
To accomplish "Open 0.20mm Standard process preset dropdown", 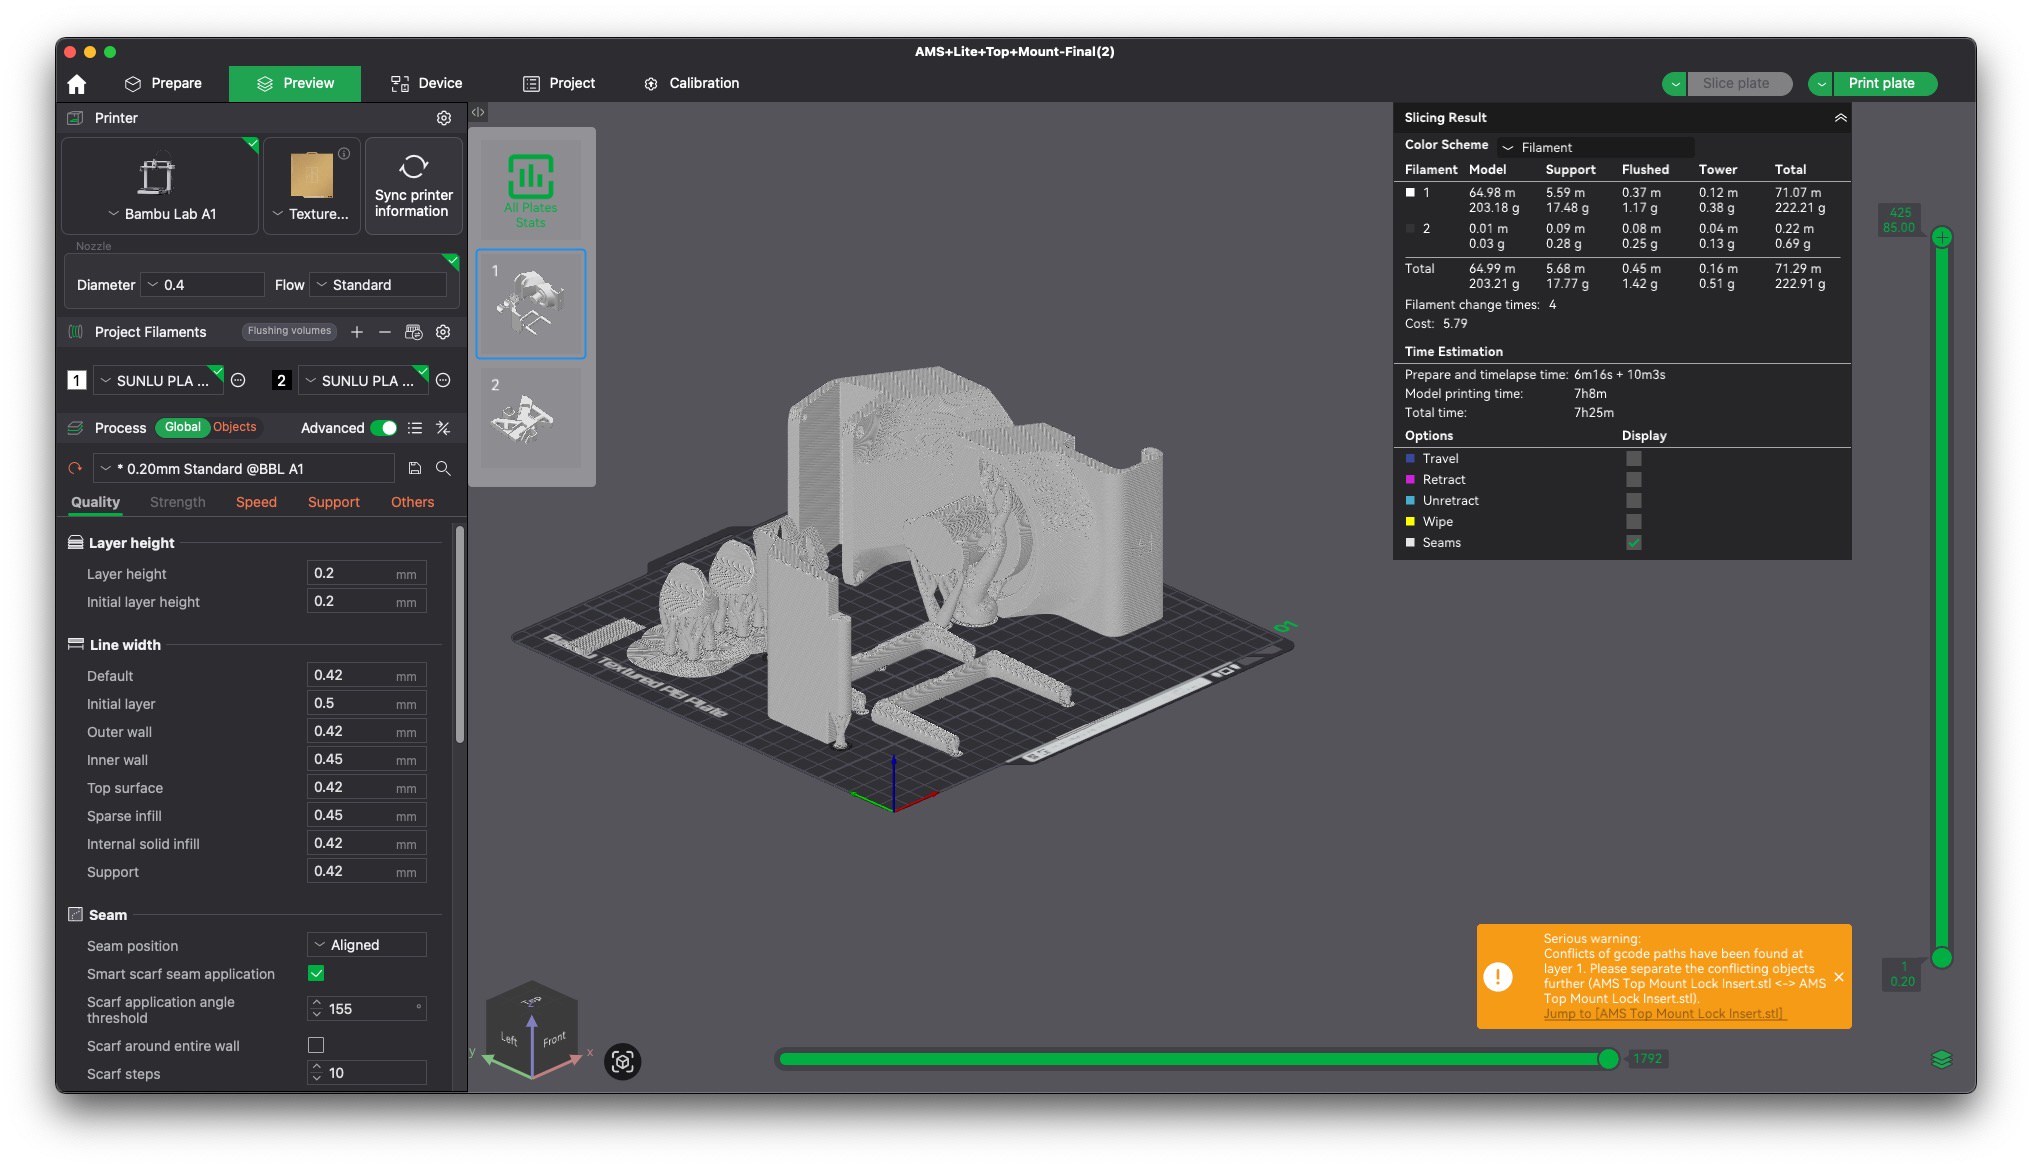I will click(244, 468).
